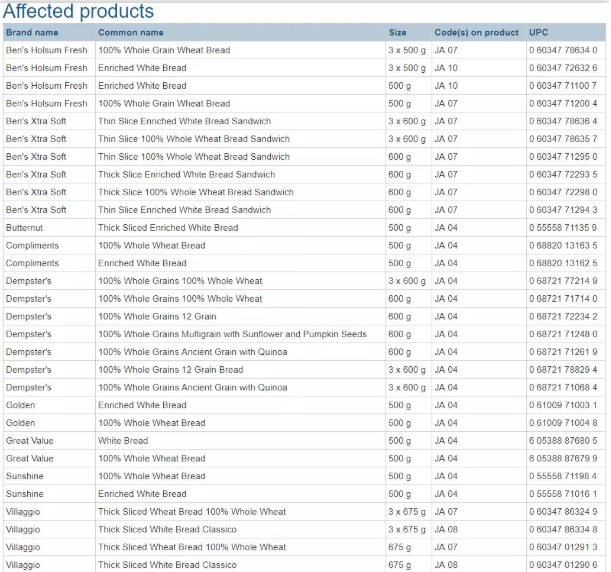Click the "Affected products" heading
This screenshot has height=572, width=611.
click(78, 11)
